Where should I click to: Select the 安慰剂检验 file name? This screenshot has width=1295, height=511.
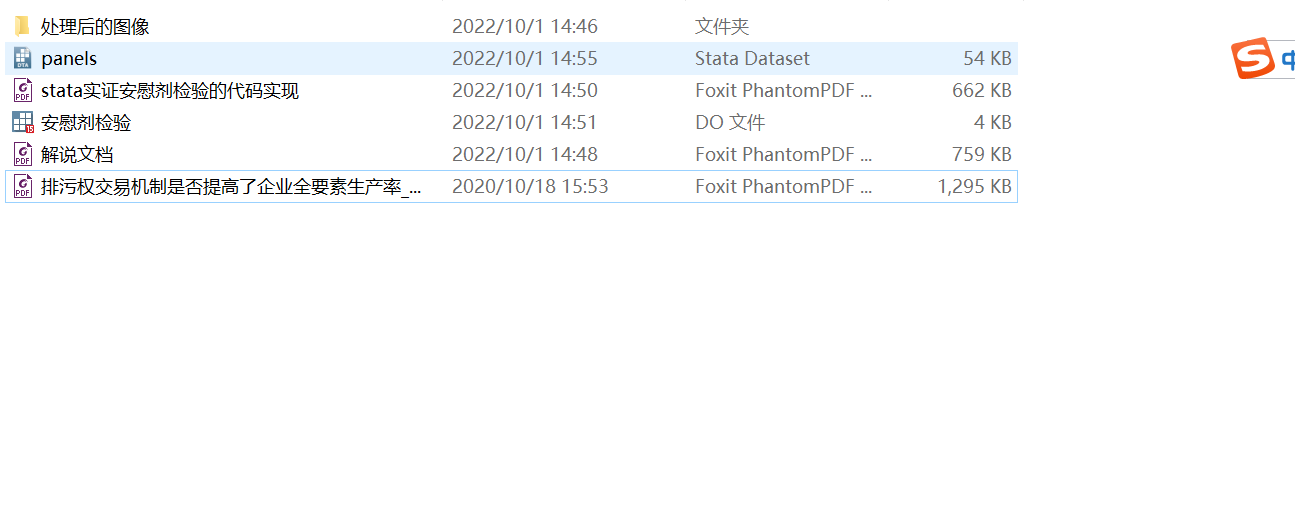86,123
